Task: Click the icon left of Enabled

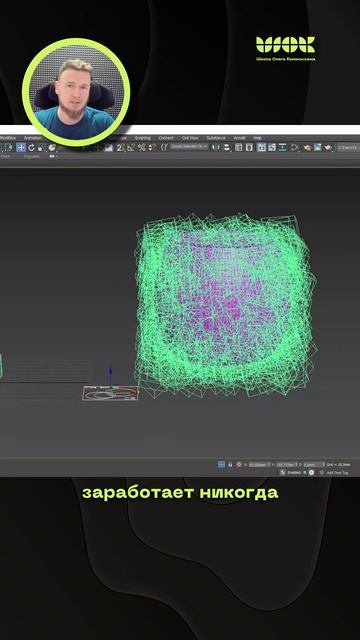Action: (x=282, y=472)
